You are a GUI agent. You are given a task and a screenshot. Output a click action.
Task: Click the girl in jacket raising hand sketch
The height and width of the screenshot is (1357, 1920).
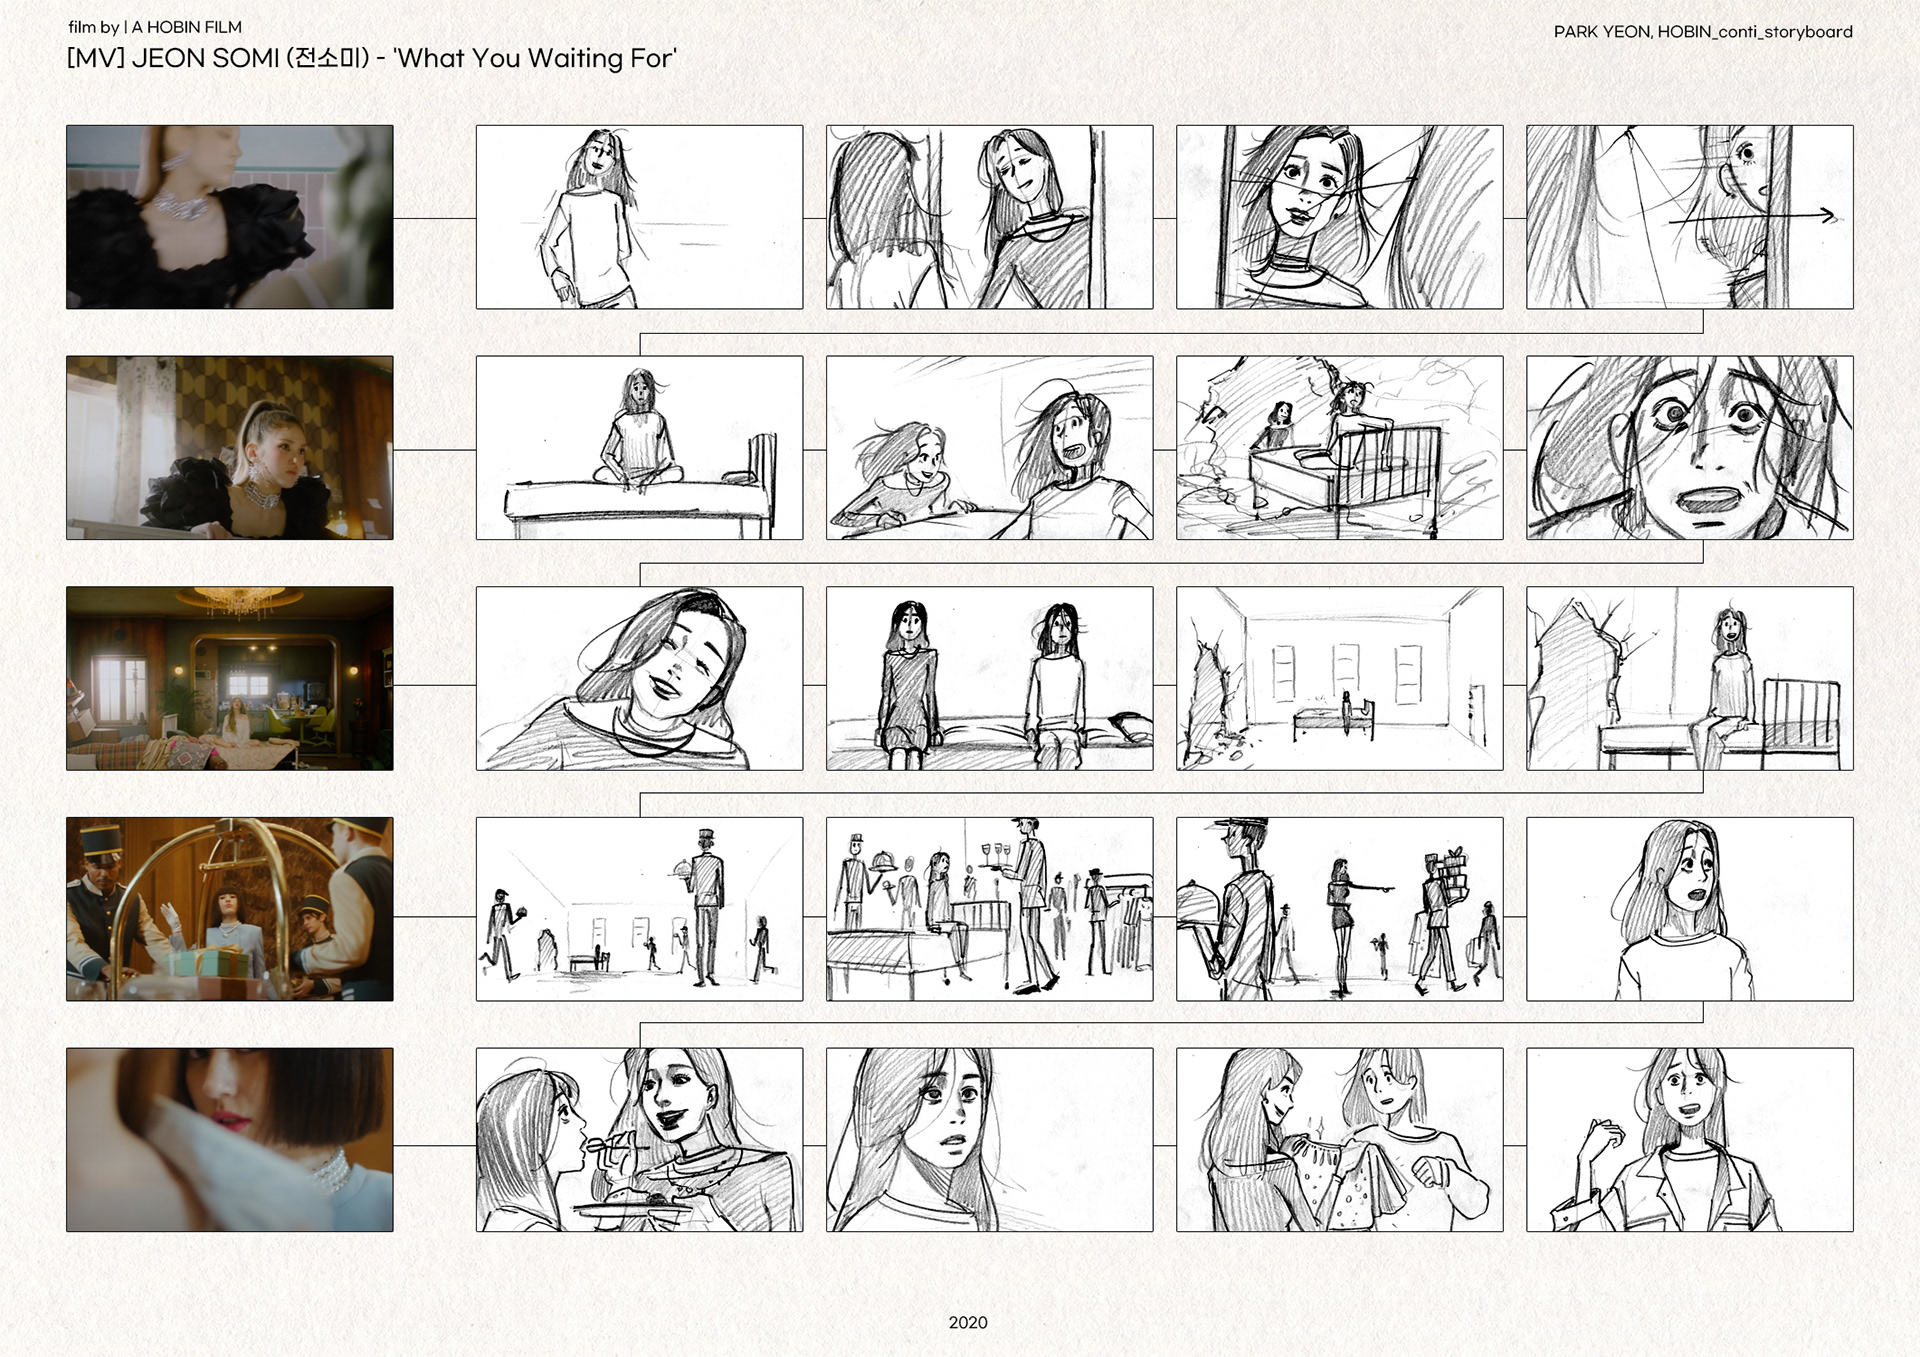click(1689, 1139)
